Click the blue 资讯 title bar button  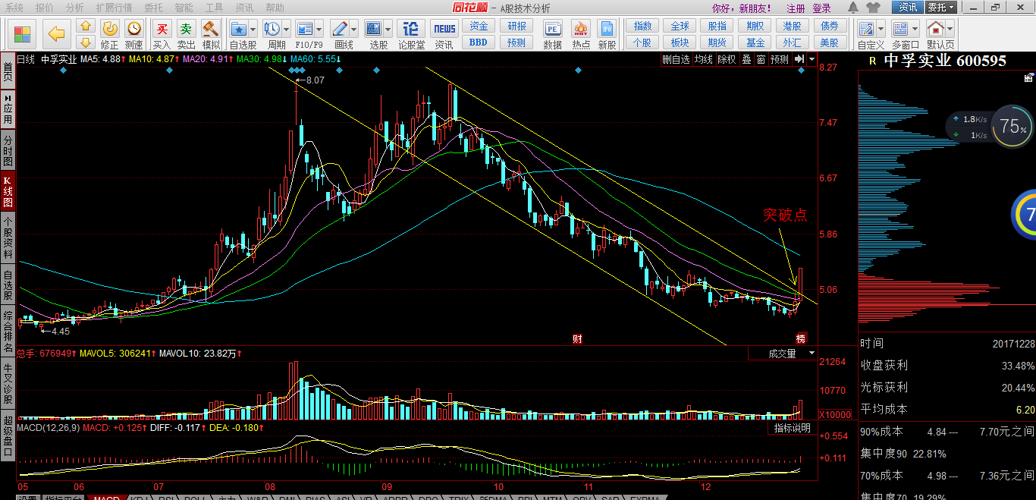pyautogui.click(x=908, y=7)
